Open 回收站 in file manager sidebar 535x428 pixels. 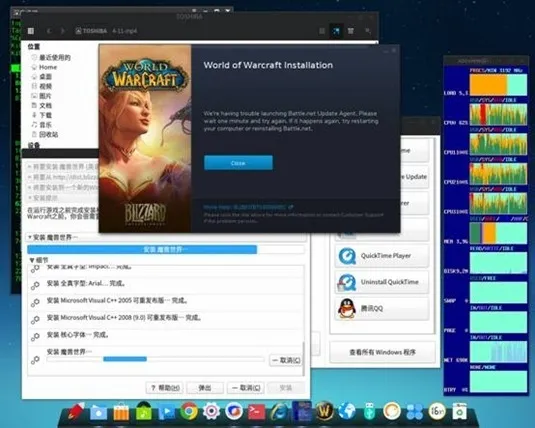pos(44,134)
